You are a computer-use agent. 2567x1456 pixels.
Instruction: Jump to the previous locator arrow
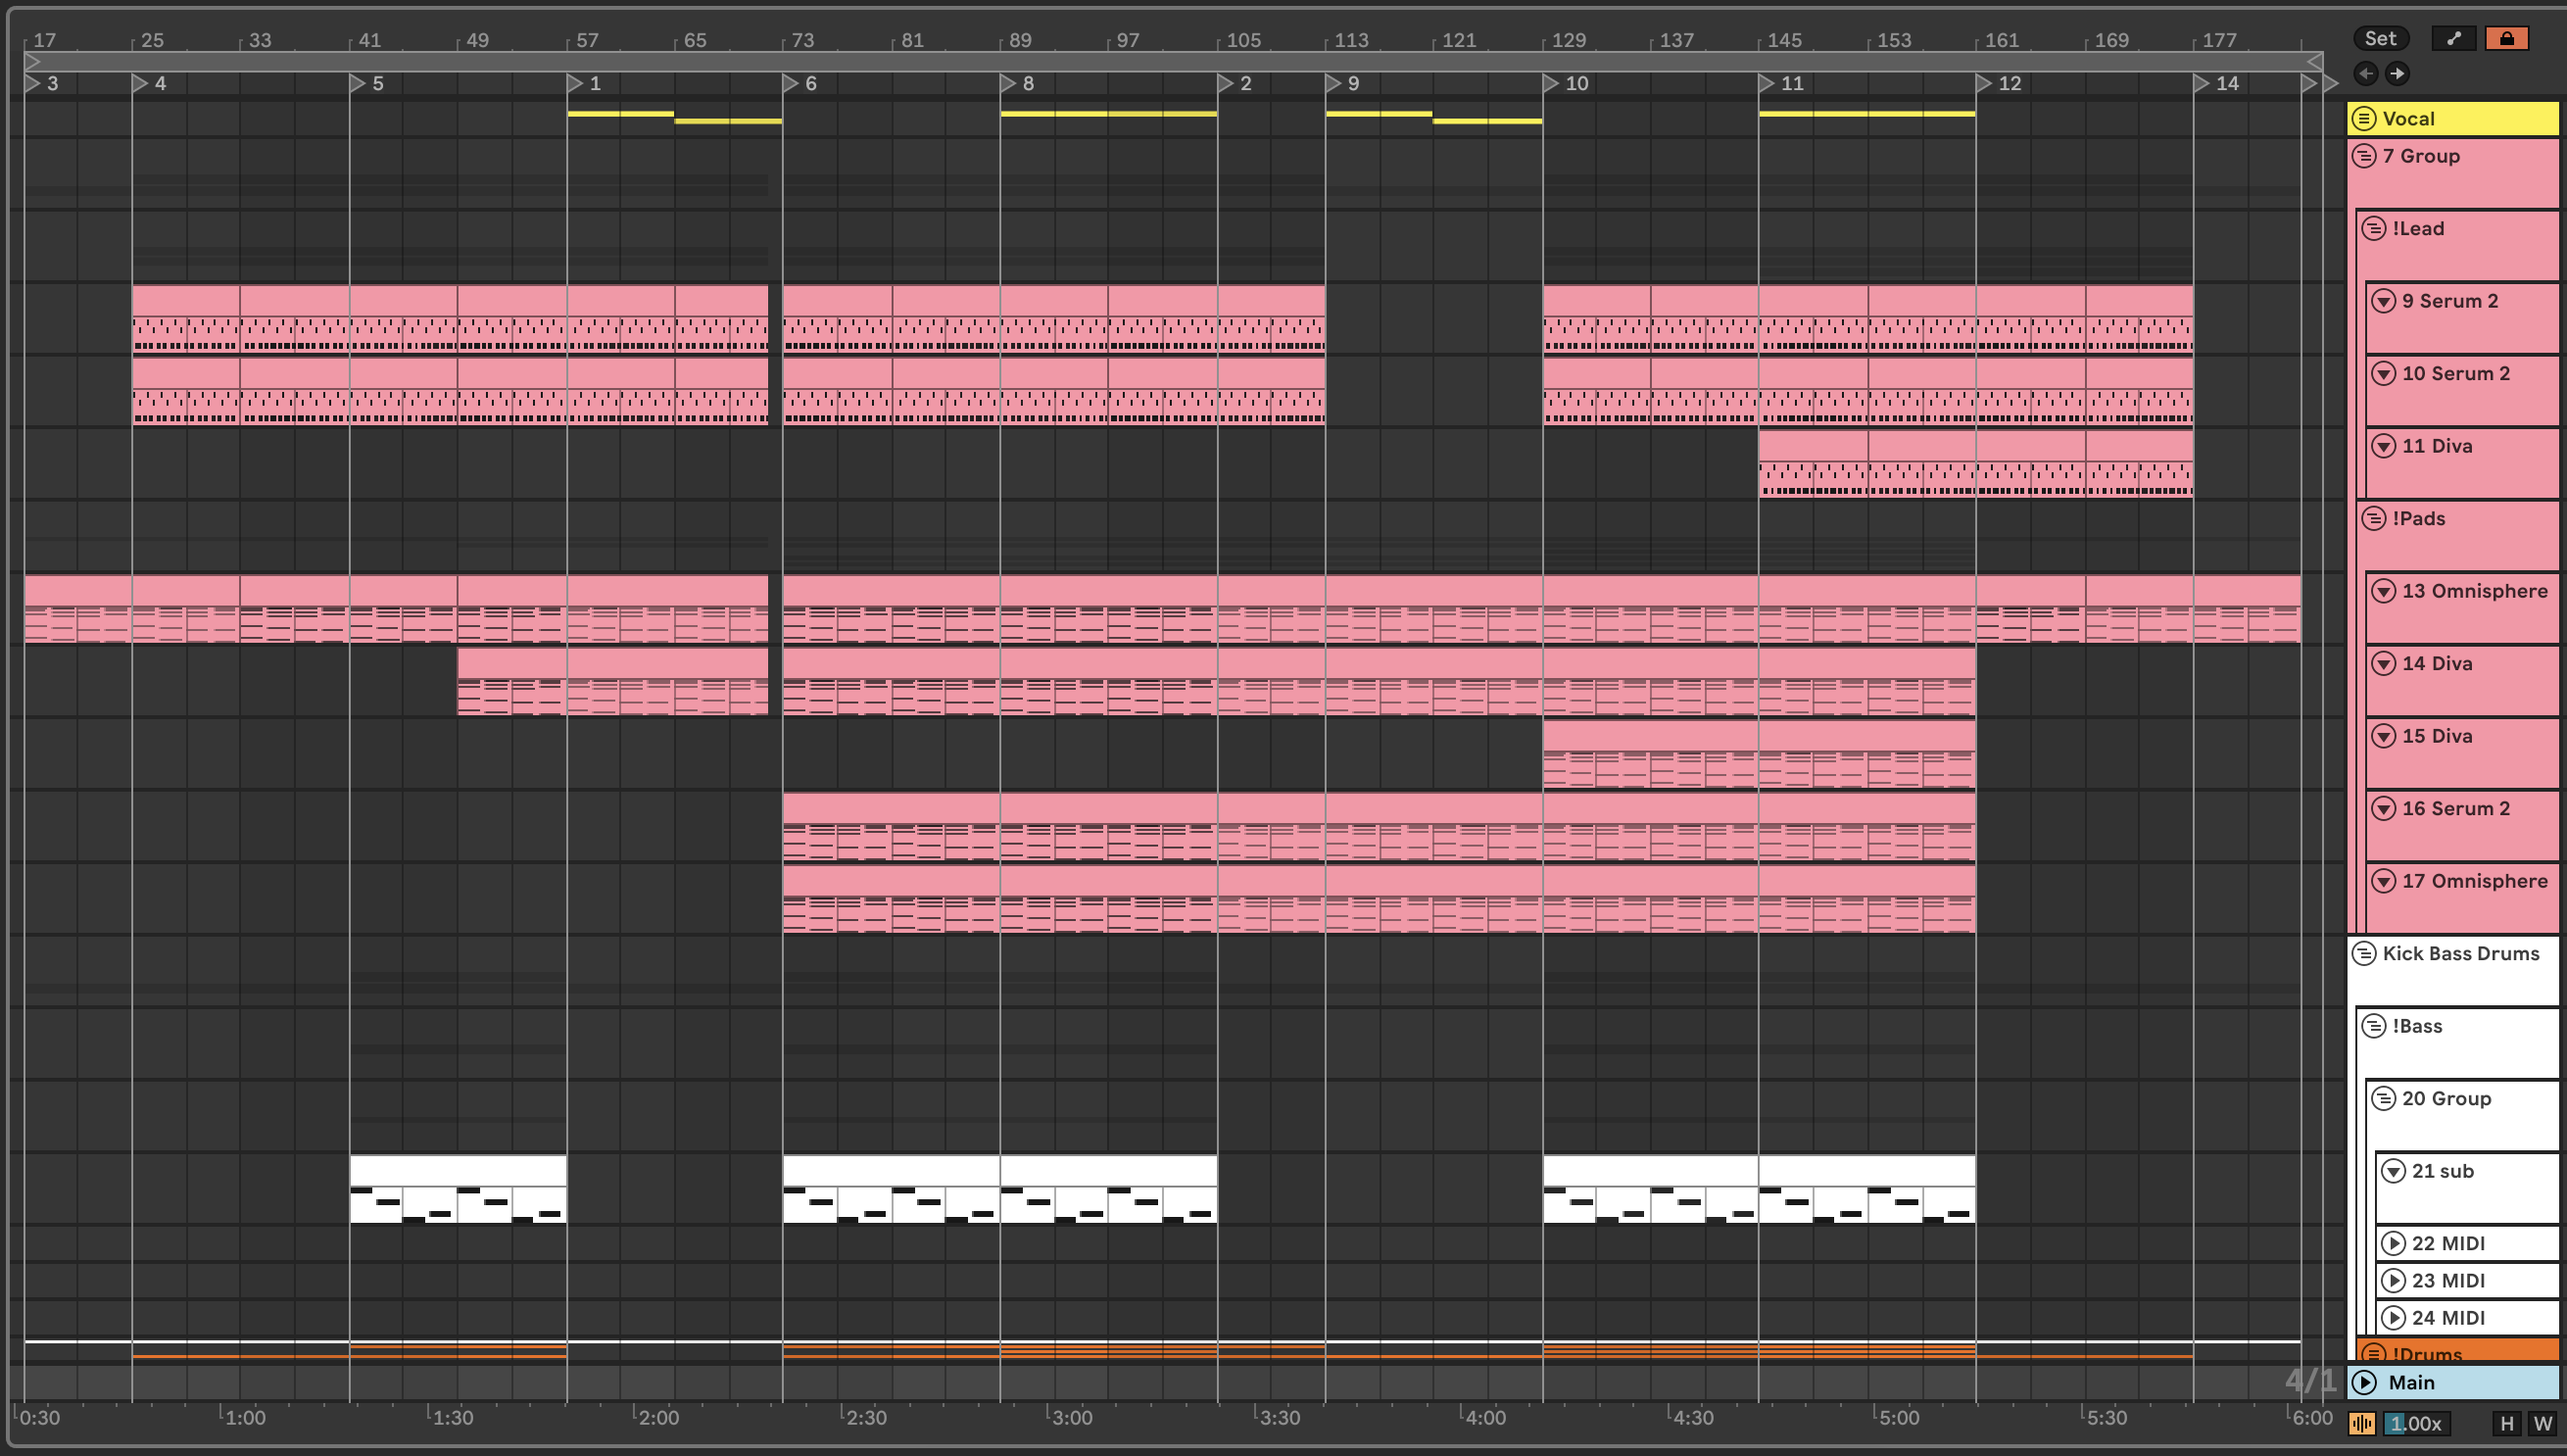(x=2365, y=73)
